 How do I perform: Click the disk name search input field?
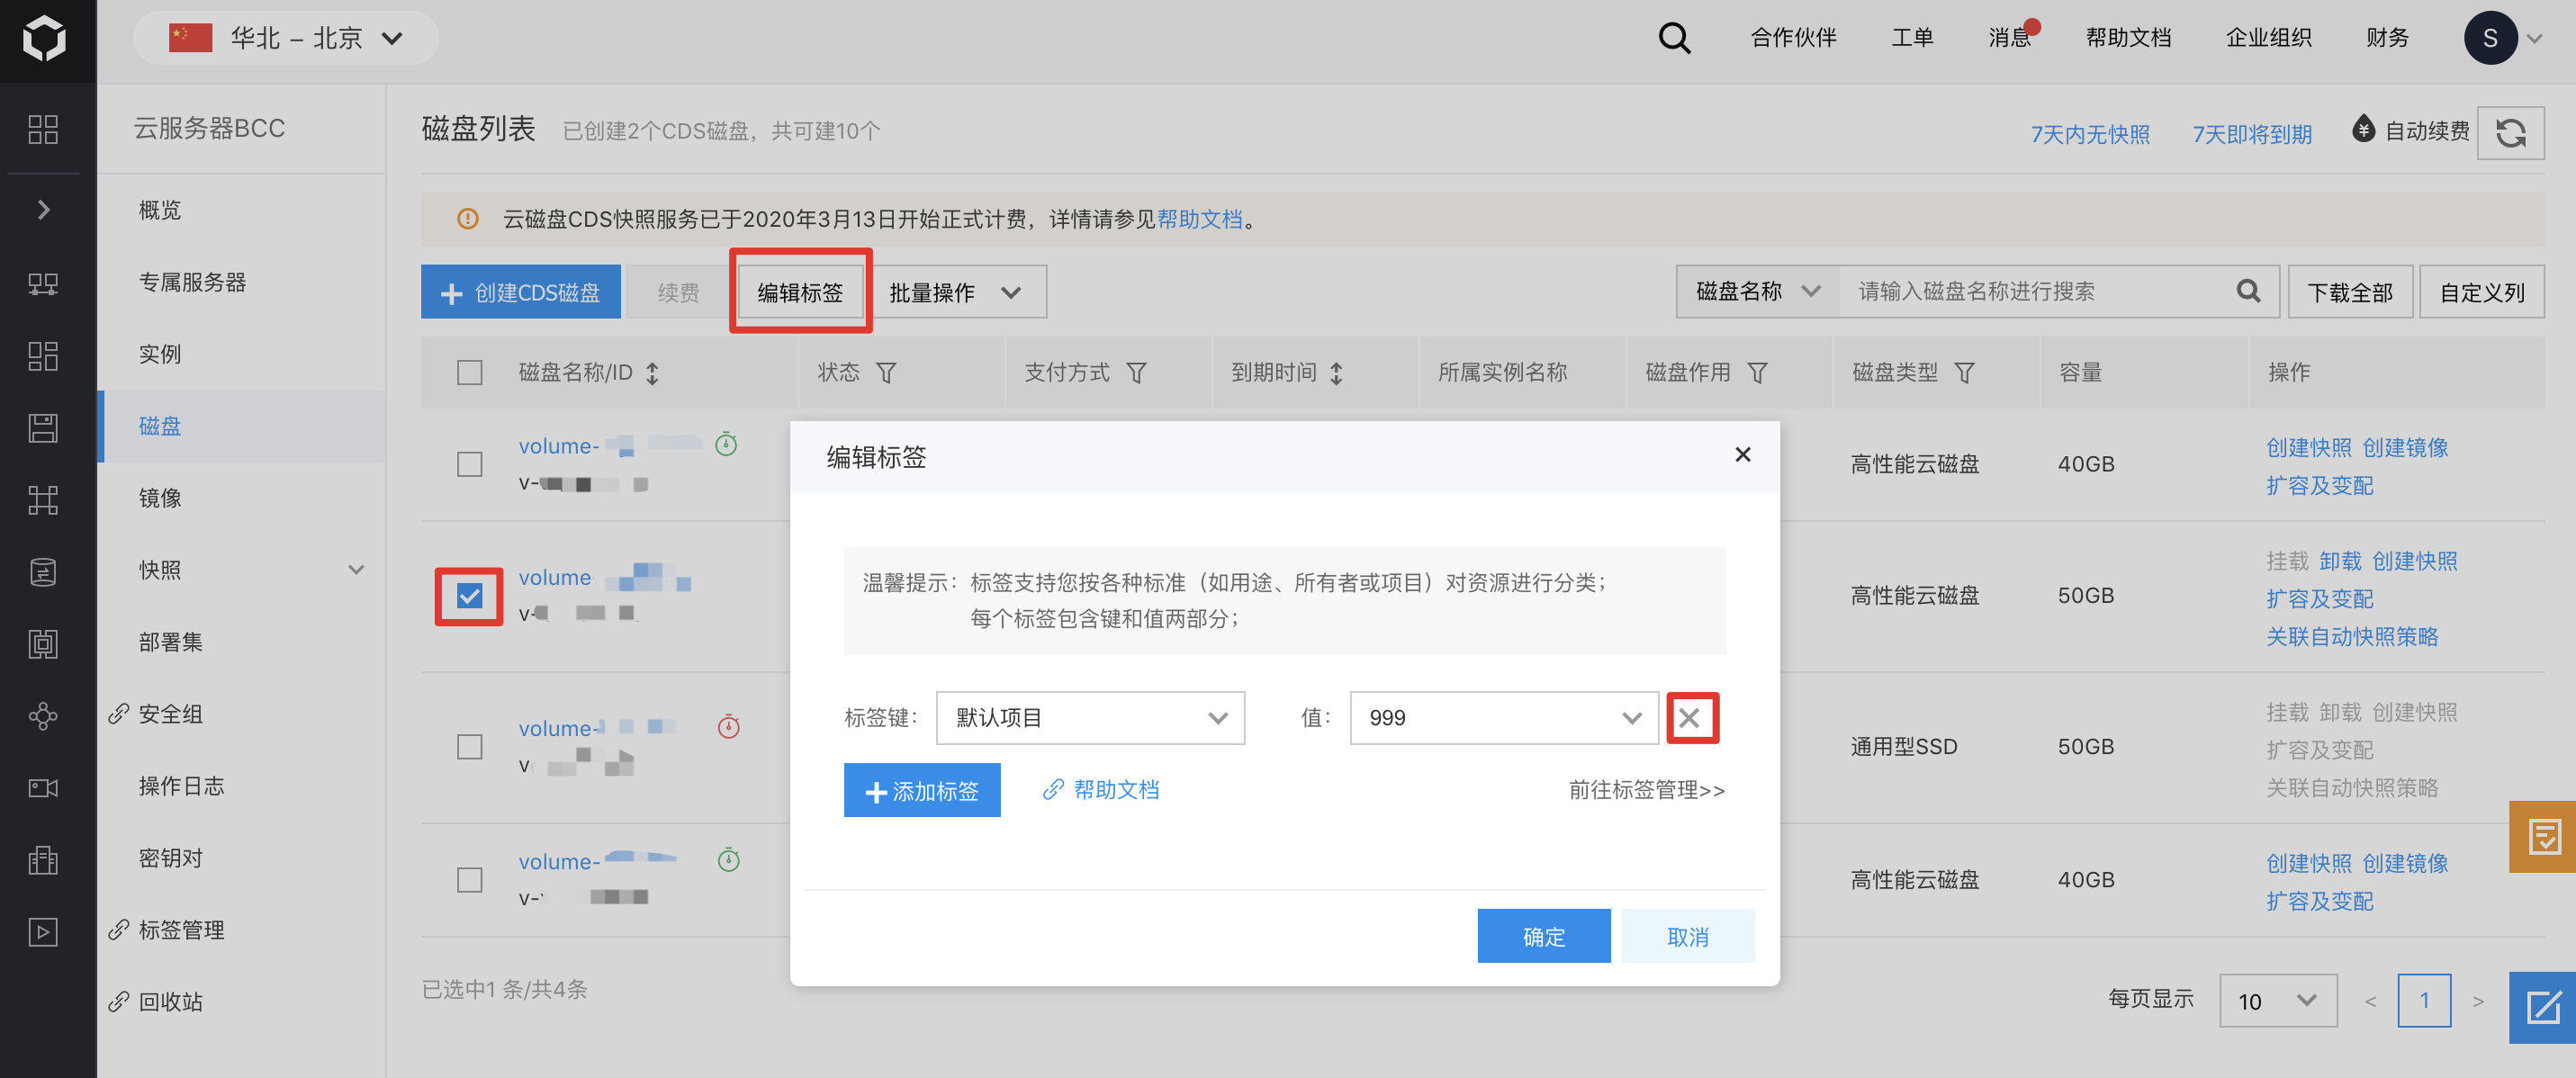coord(2030,291)
